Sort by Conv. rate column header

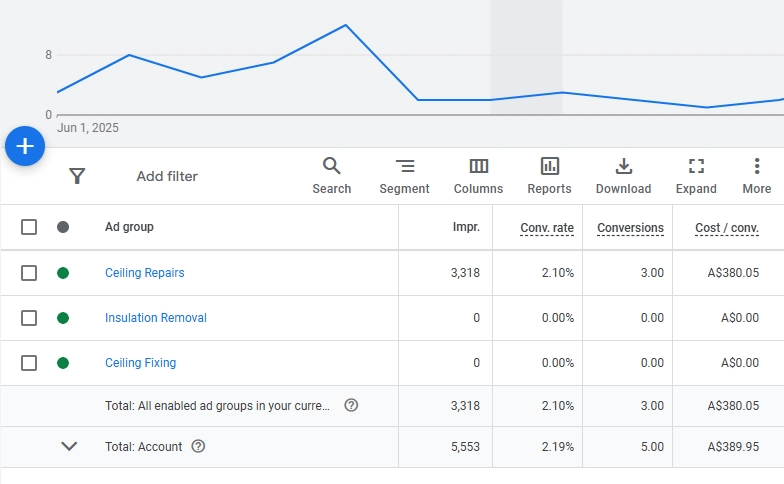547,228
